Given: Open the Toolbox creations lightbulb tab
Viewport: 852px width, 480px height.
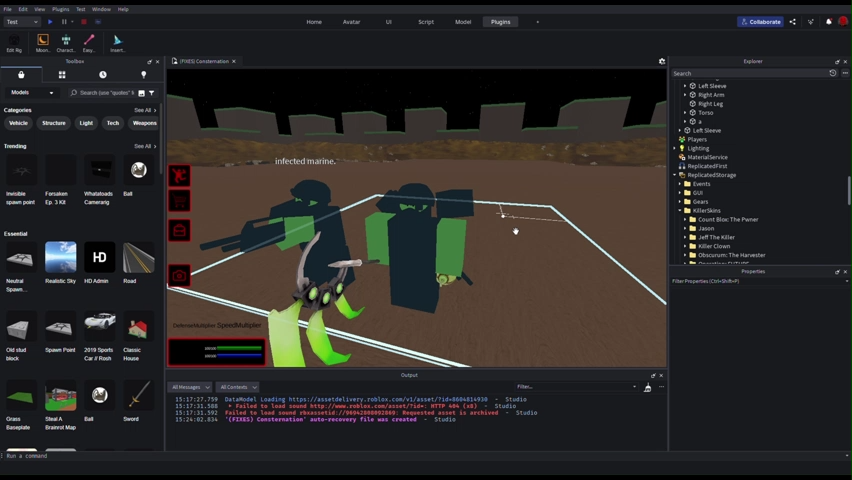Looking at the screenshot, I should tap(143, 74).
